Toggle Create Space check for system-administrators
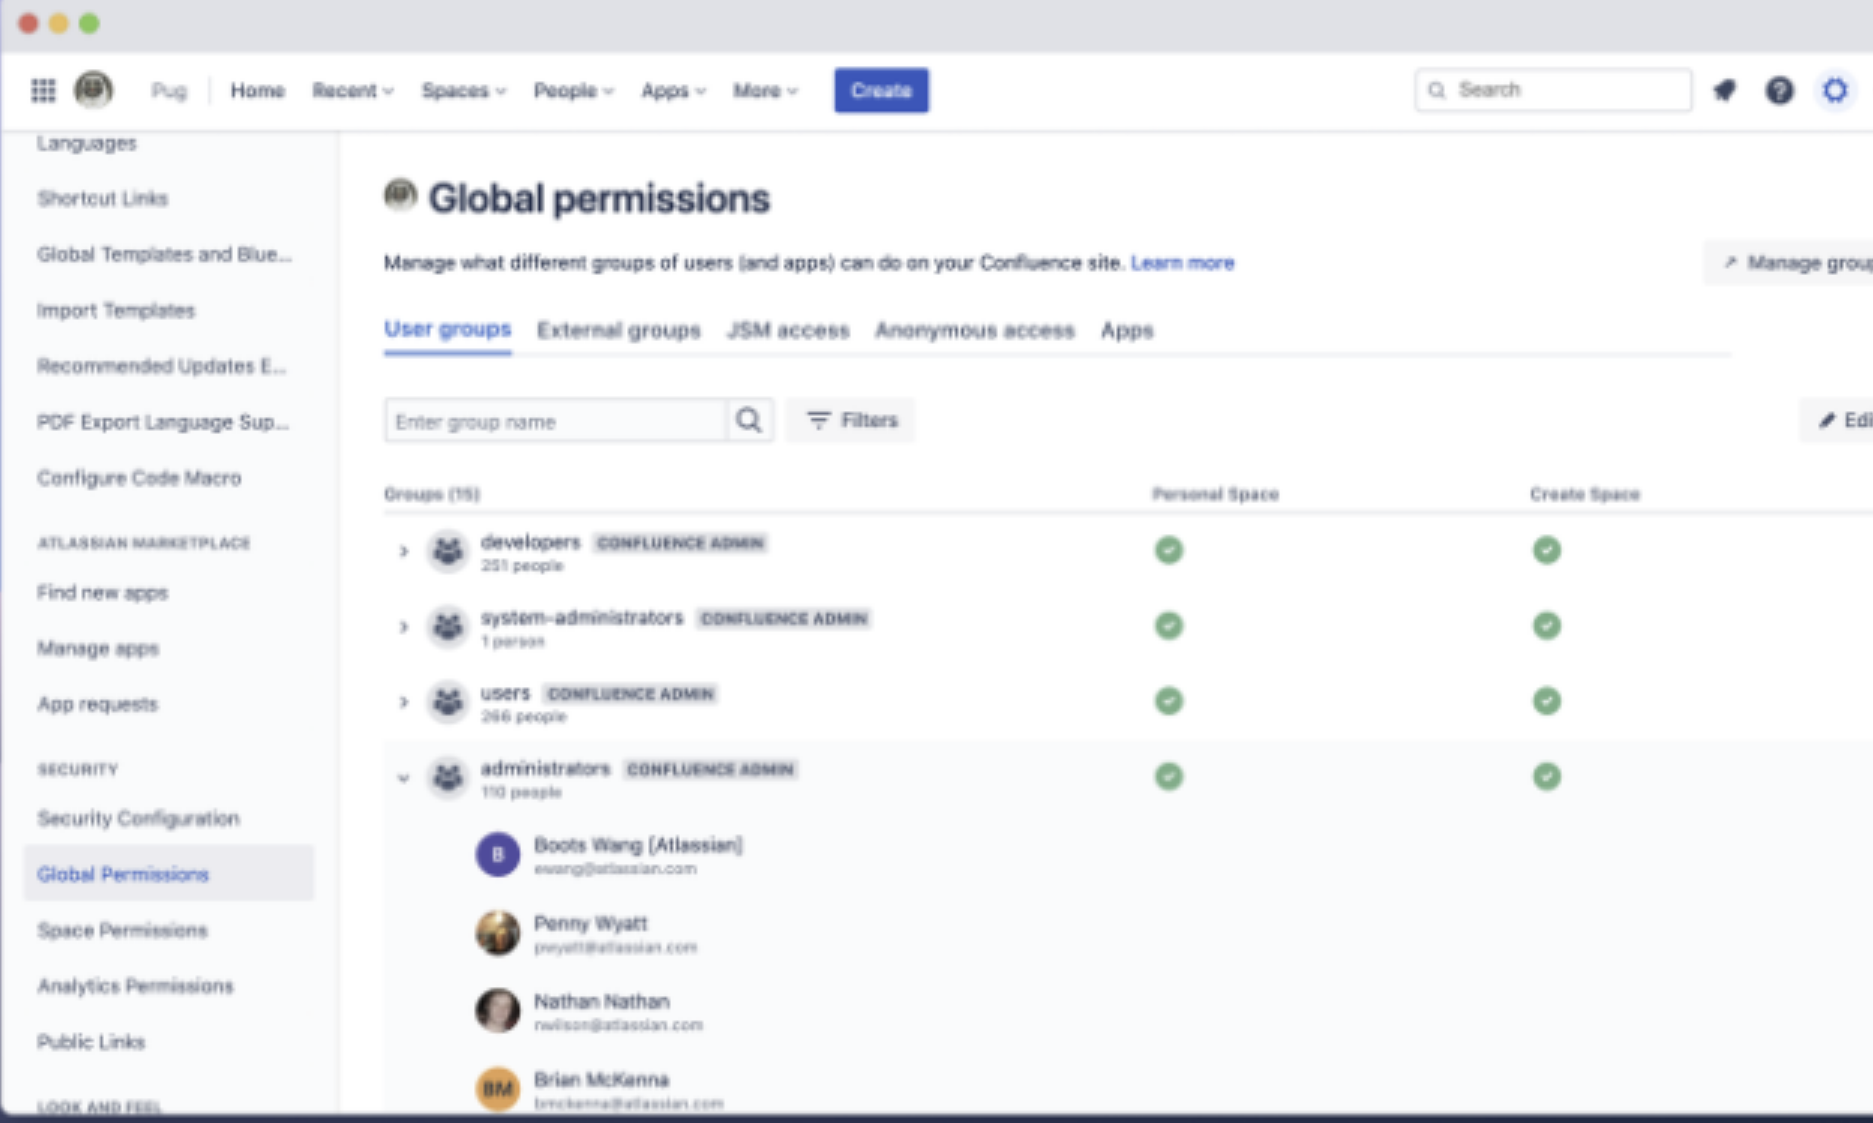This screenshot has width=1873, height=1123. pyautogui.click(x=1546, y=626)
